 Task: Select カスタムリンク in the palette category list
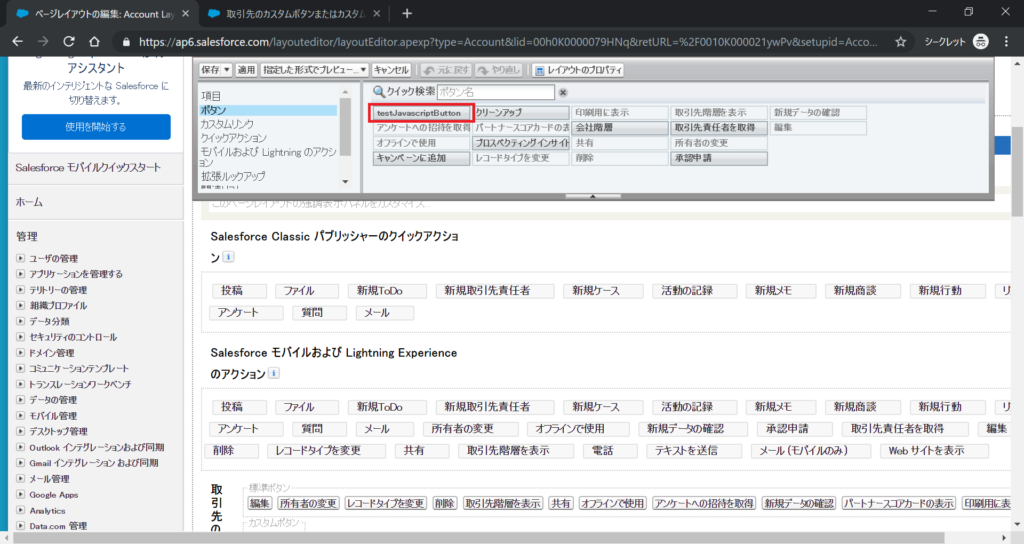coord(232,124)
